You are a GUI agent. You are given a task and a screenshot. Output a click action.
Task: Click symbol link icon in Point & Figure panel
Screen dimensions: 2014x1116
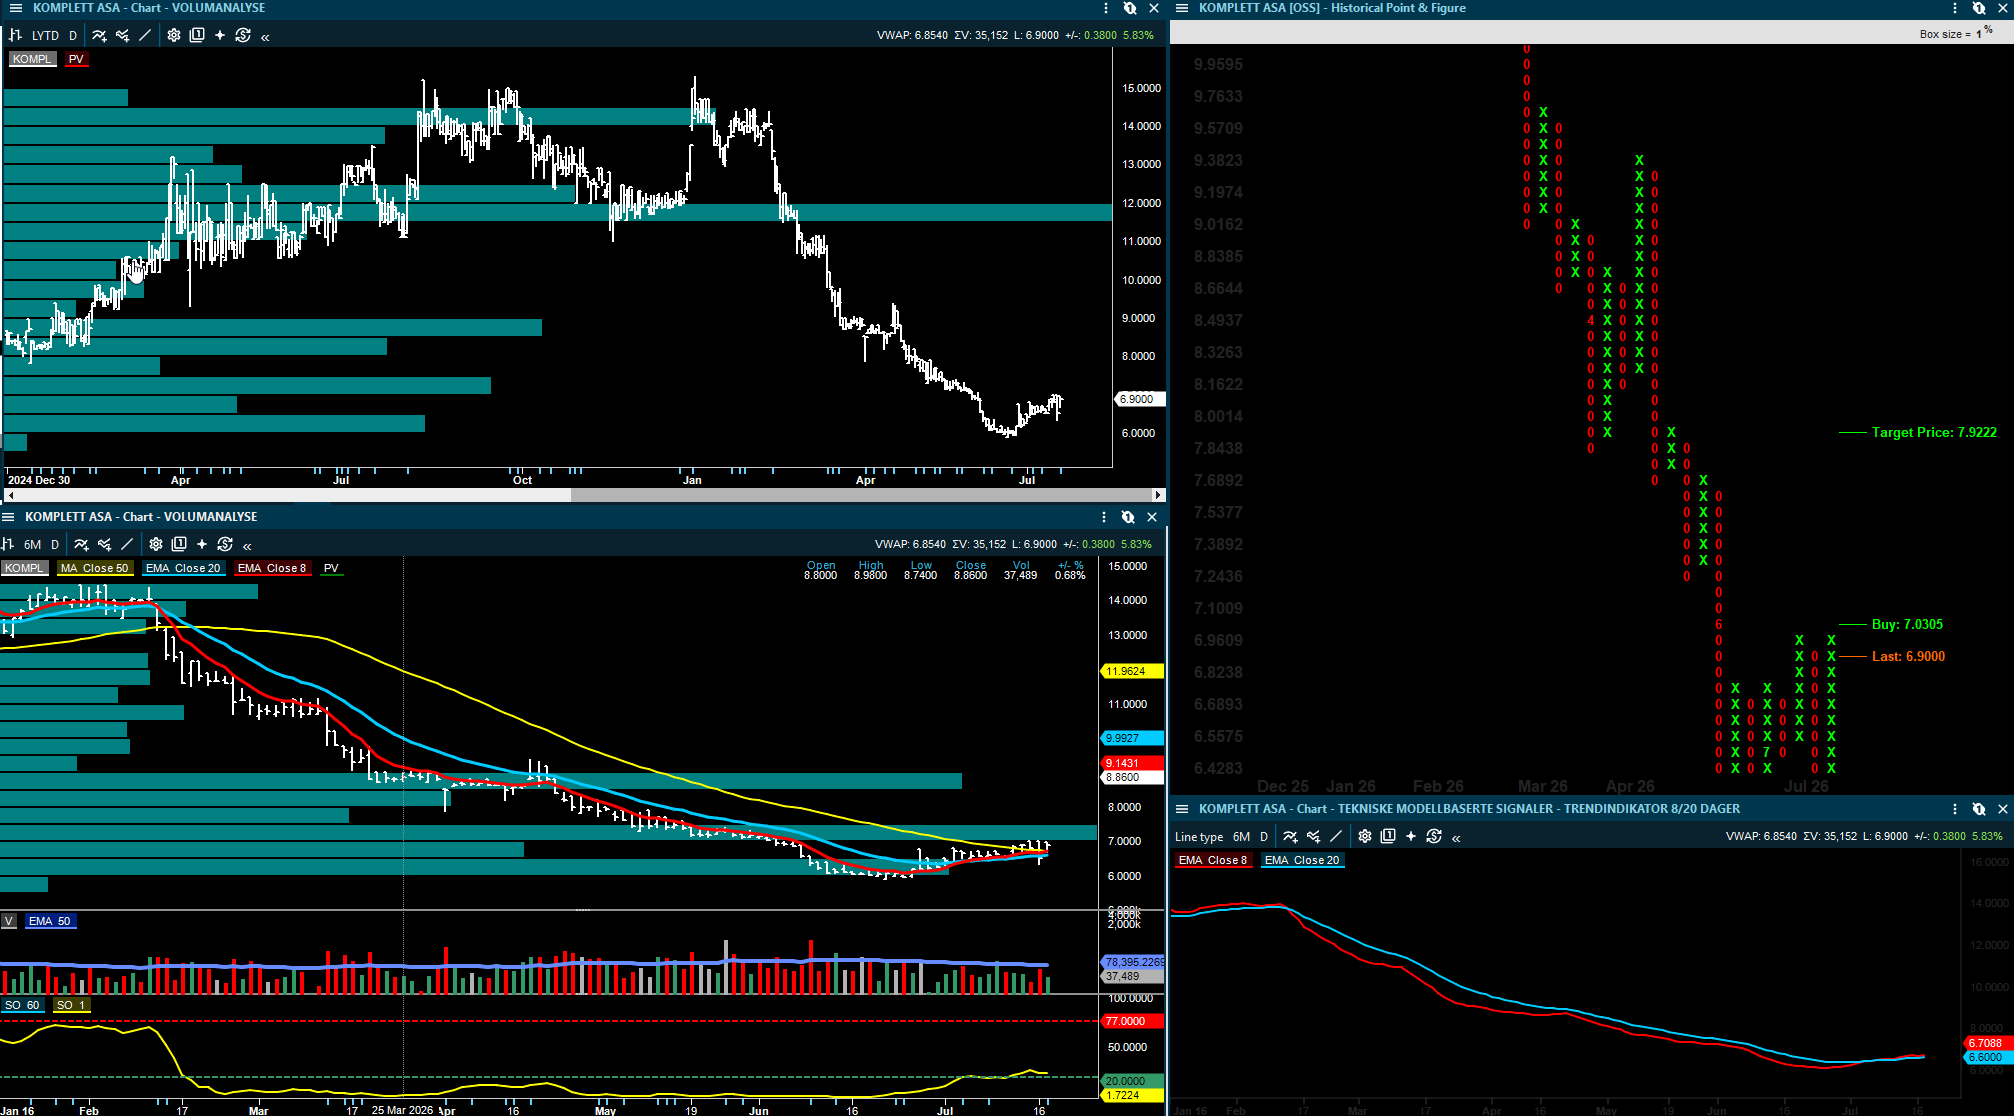tap(1979, 8)
